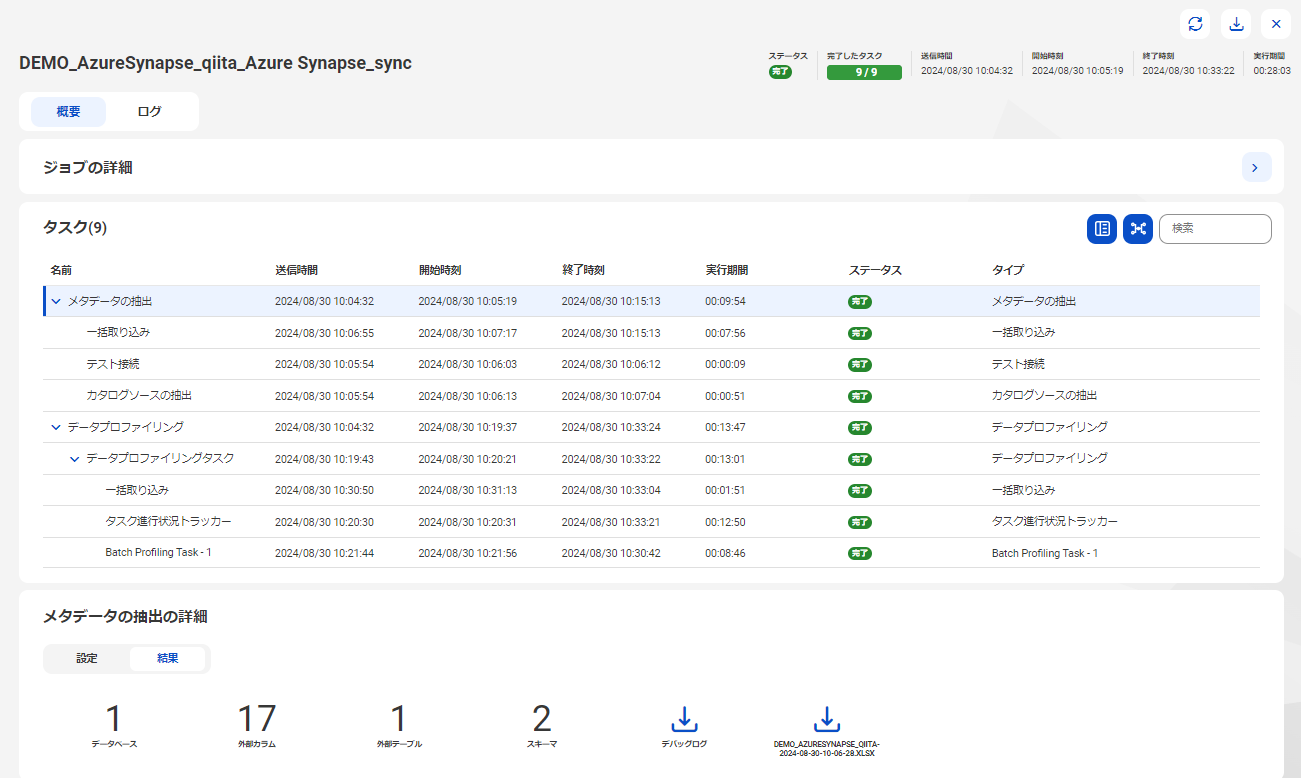Viewport: 1301px width, 778px height.
Task: Toggle the 概要 view selector
Action: coord(67,111)
